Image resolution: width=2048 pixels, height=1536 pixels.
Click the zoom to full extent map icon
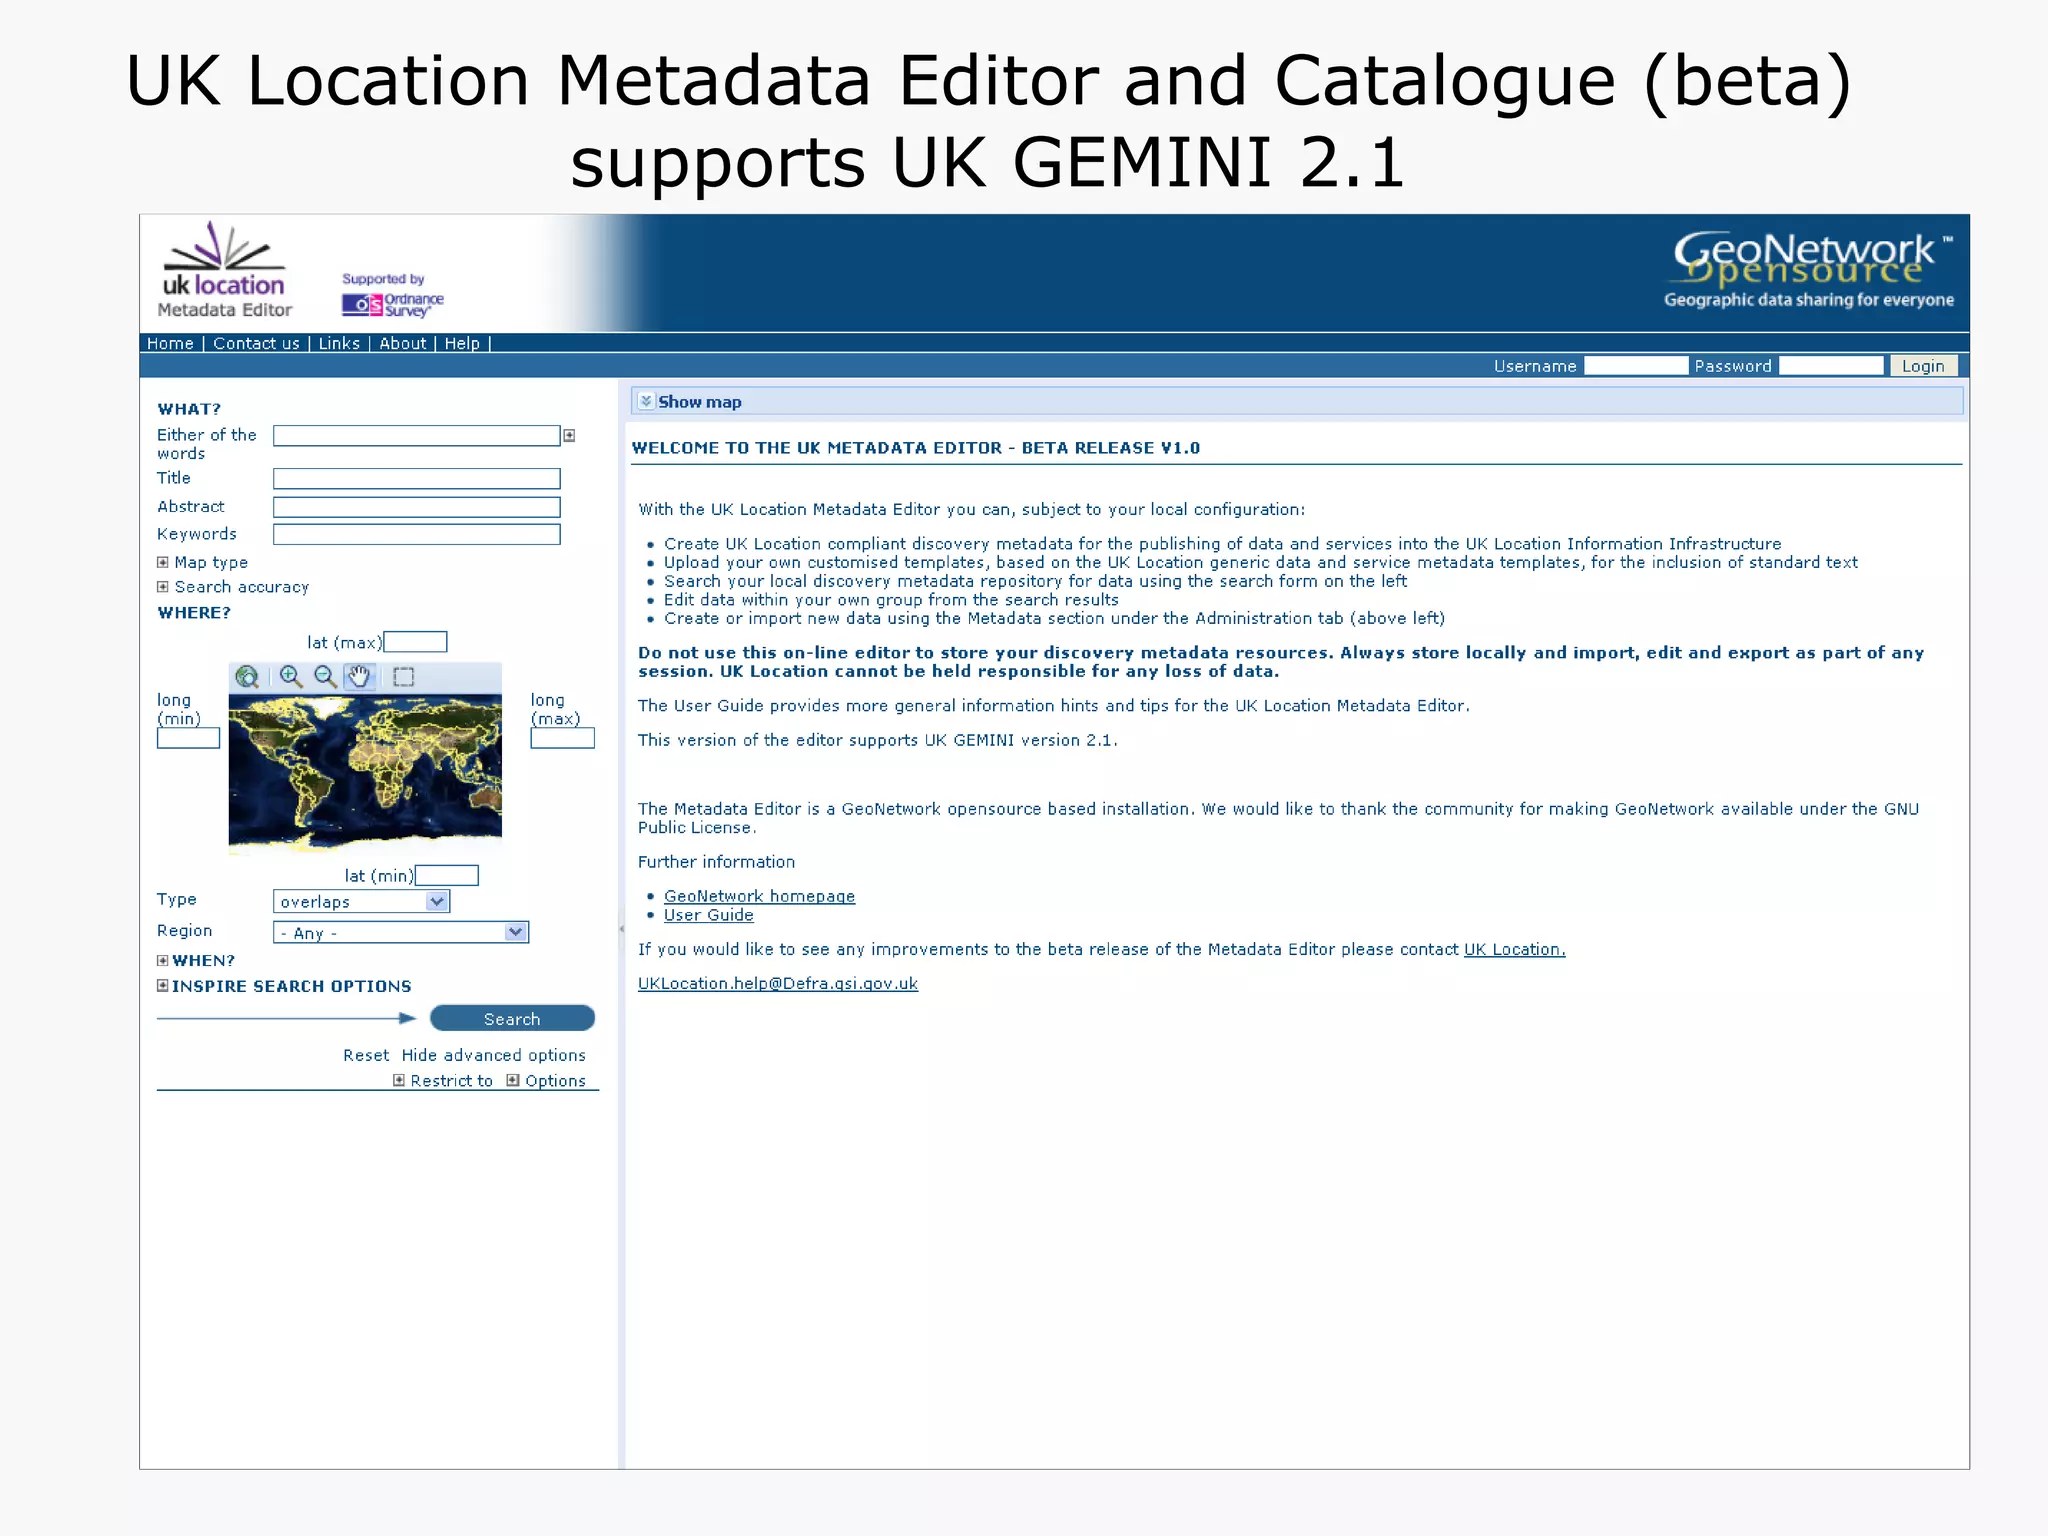(247, 677)
